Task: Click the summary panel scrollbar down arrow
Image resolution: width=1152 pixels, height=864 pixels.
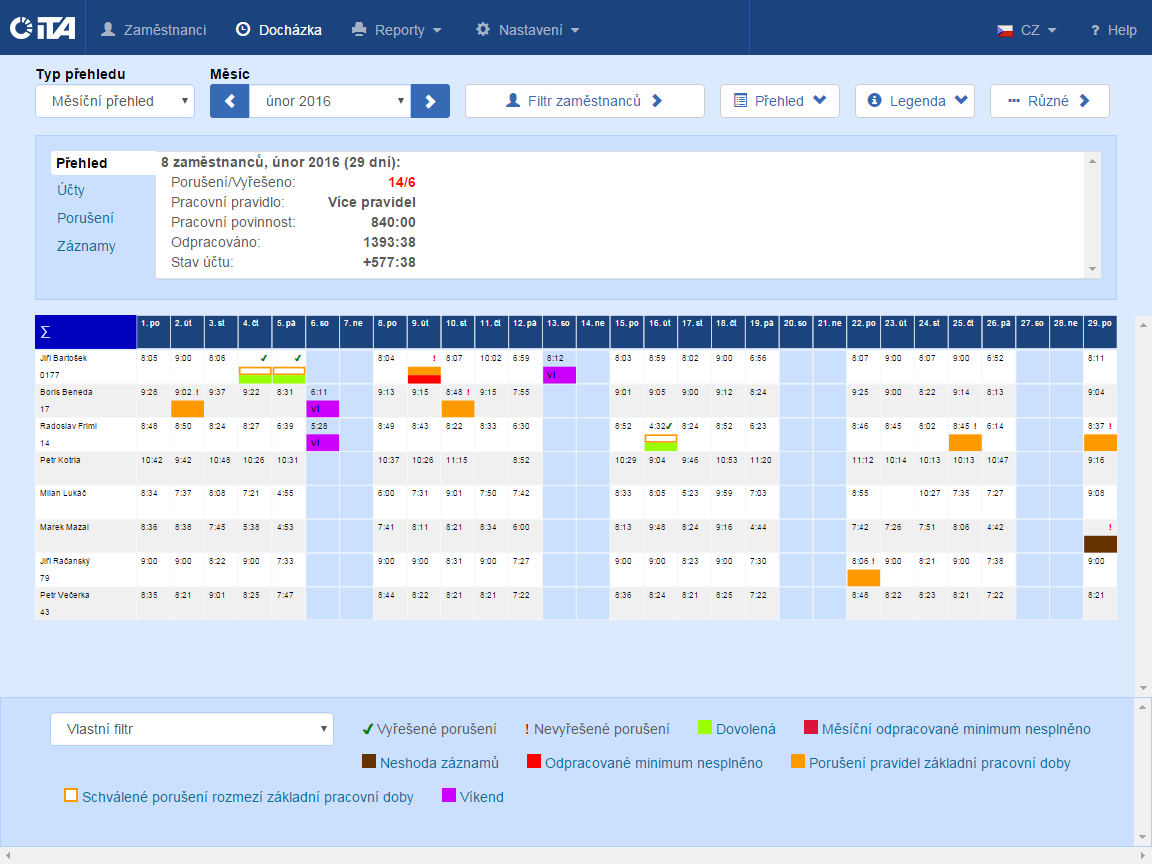Action: pos(1092,269)
